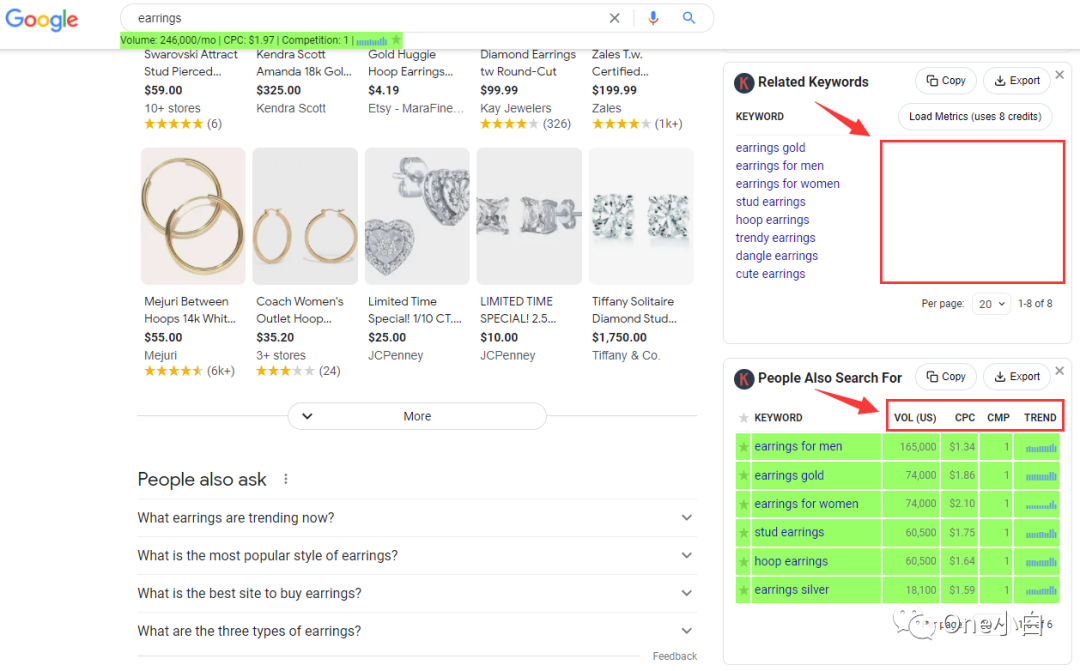The image size is (1080, 671).
Task: Open the Per page dropdown showing 20
Action: tap(991, 304)
